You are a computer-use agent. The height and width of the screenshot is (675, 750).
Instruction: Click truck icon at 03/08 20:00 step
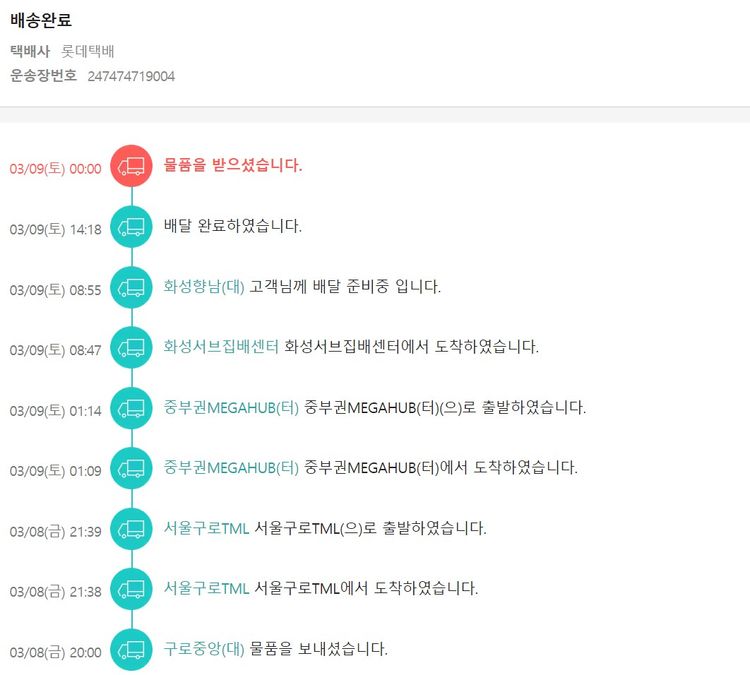[x=131, y=650]
